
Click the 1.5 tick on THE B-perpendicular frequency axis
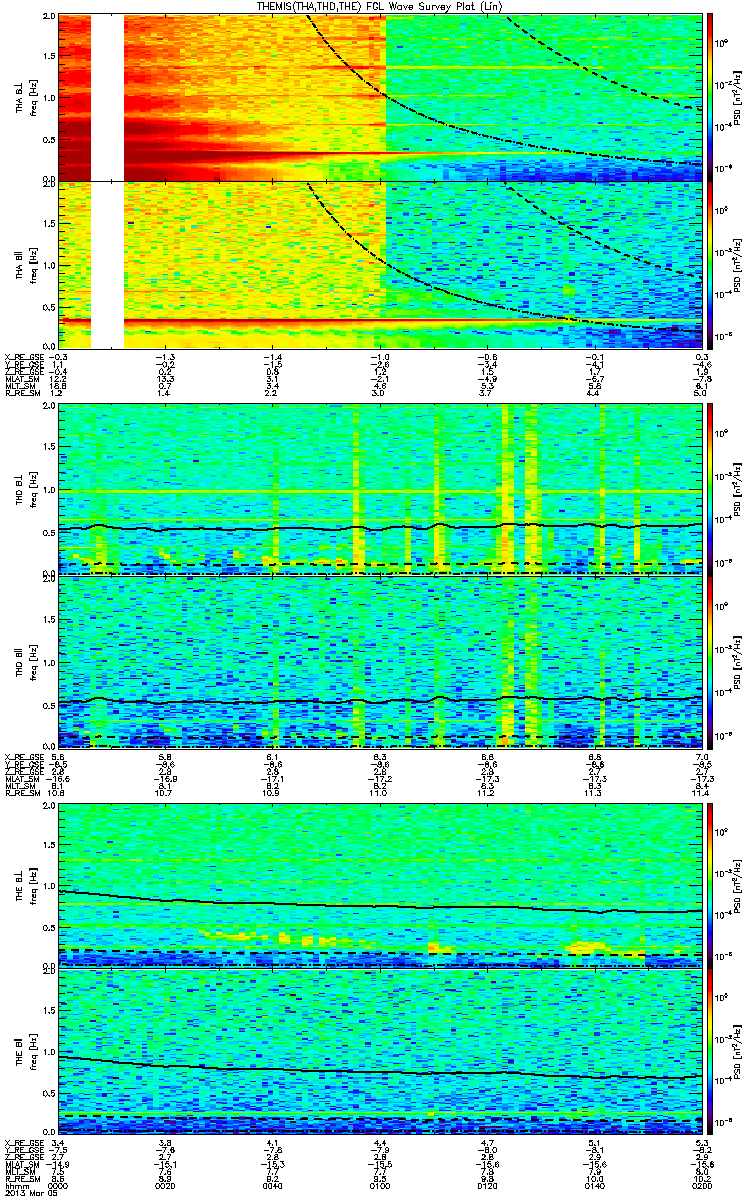pos(49,843)
